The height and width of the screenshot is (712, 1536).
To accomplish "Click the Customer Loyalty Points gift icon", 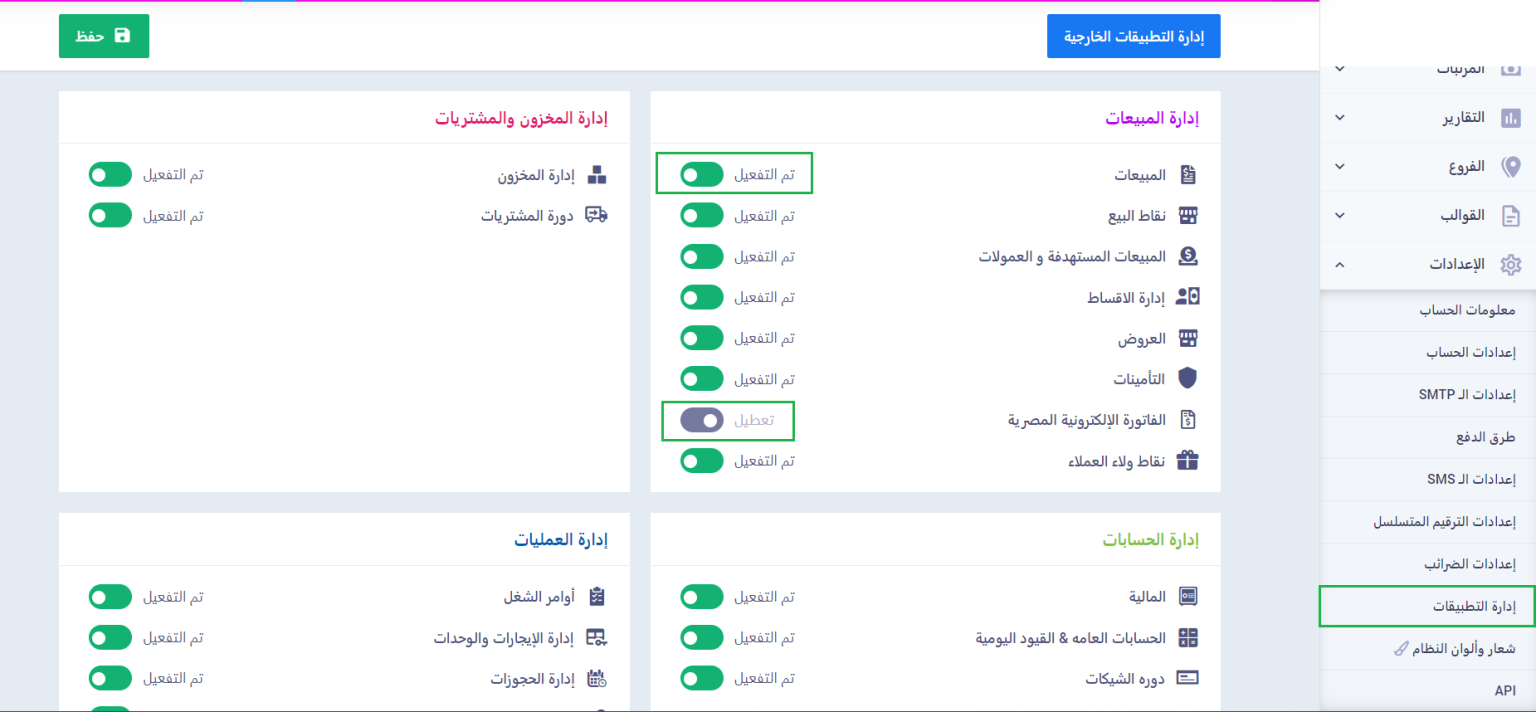I will pos(1187,461).
